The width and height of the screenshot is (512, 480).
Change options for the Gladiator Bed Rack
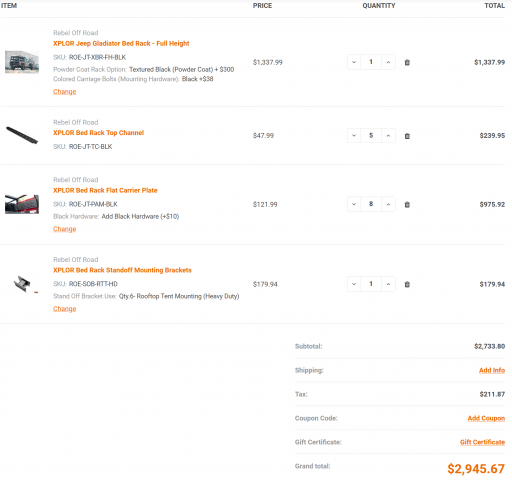(x=65, y=92)
